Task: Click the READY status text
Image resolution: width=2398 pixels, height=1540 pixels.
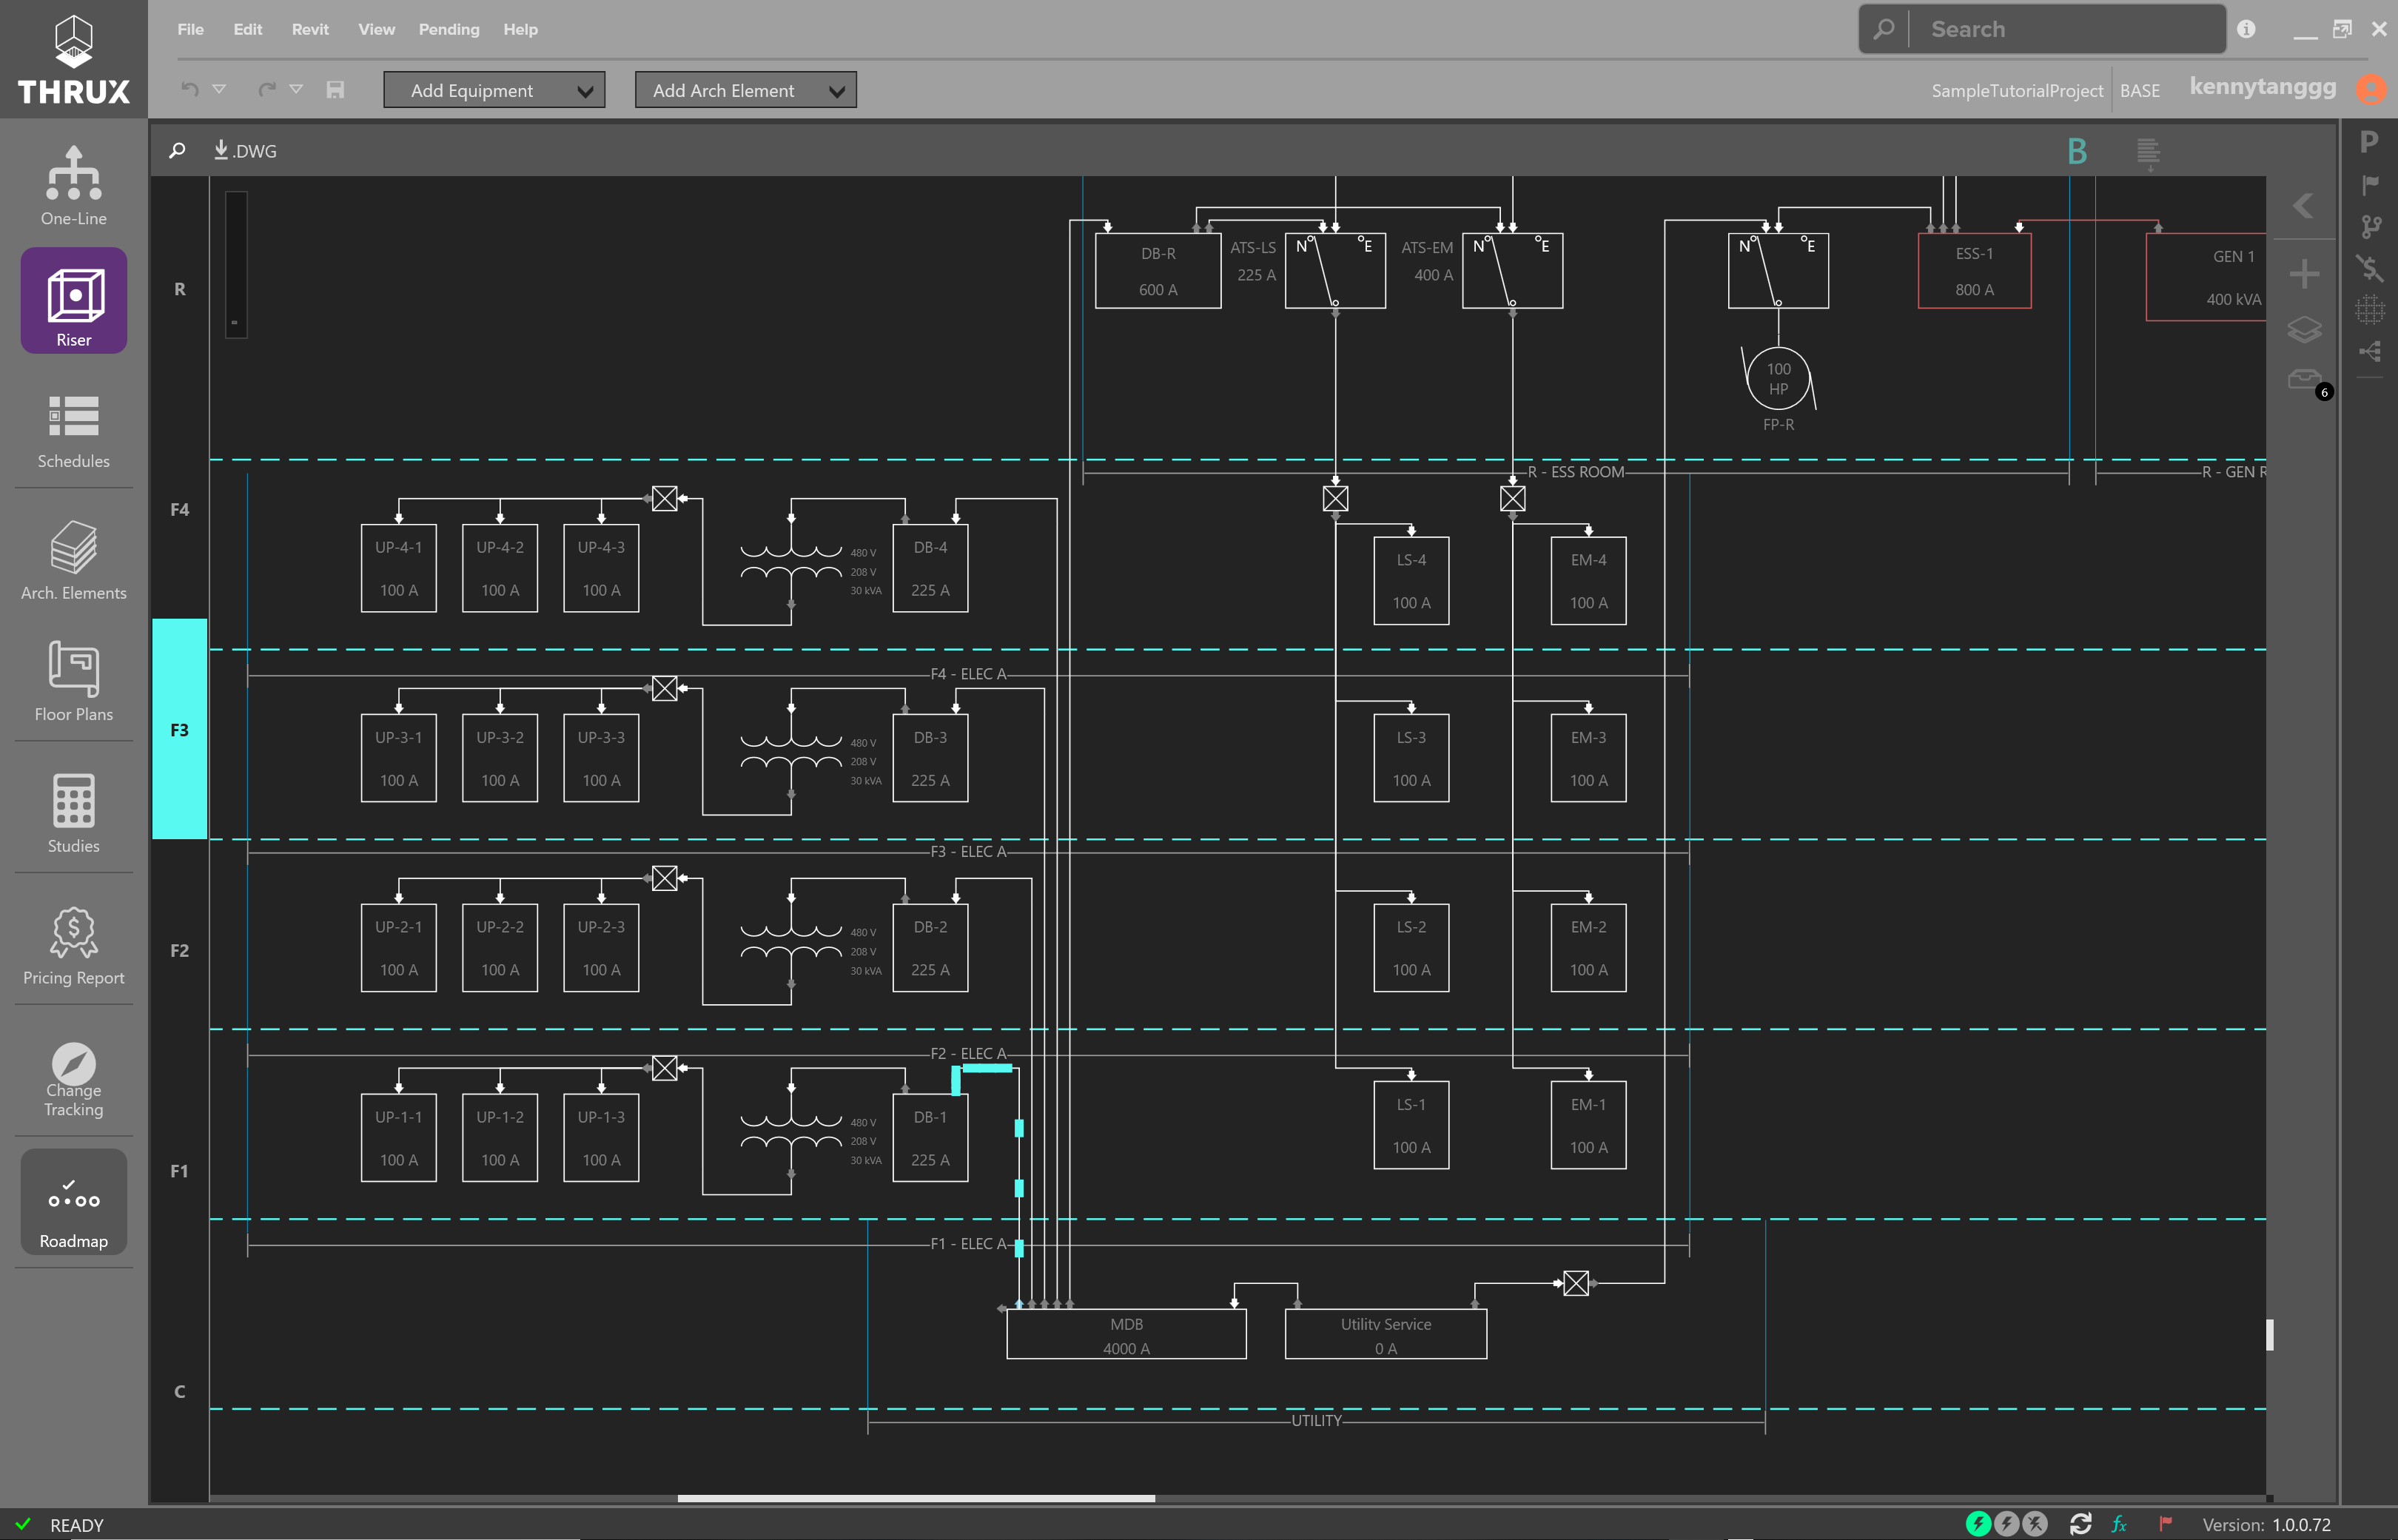Action: point(77,1524)
